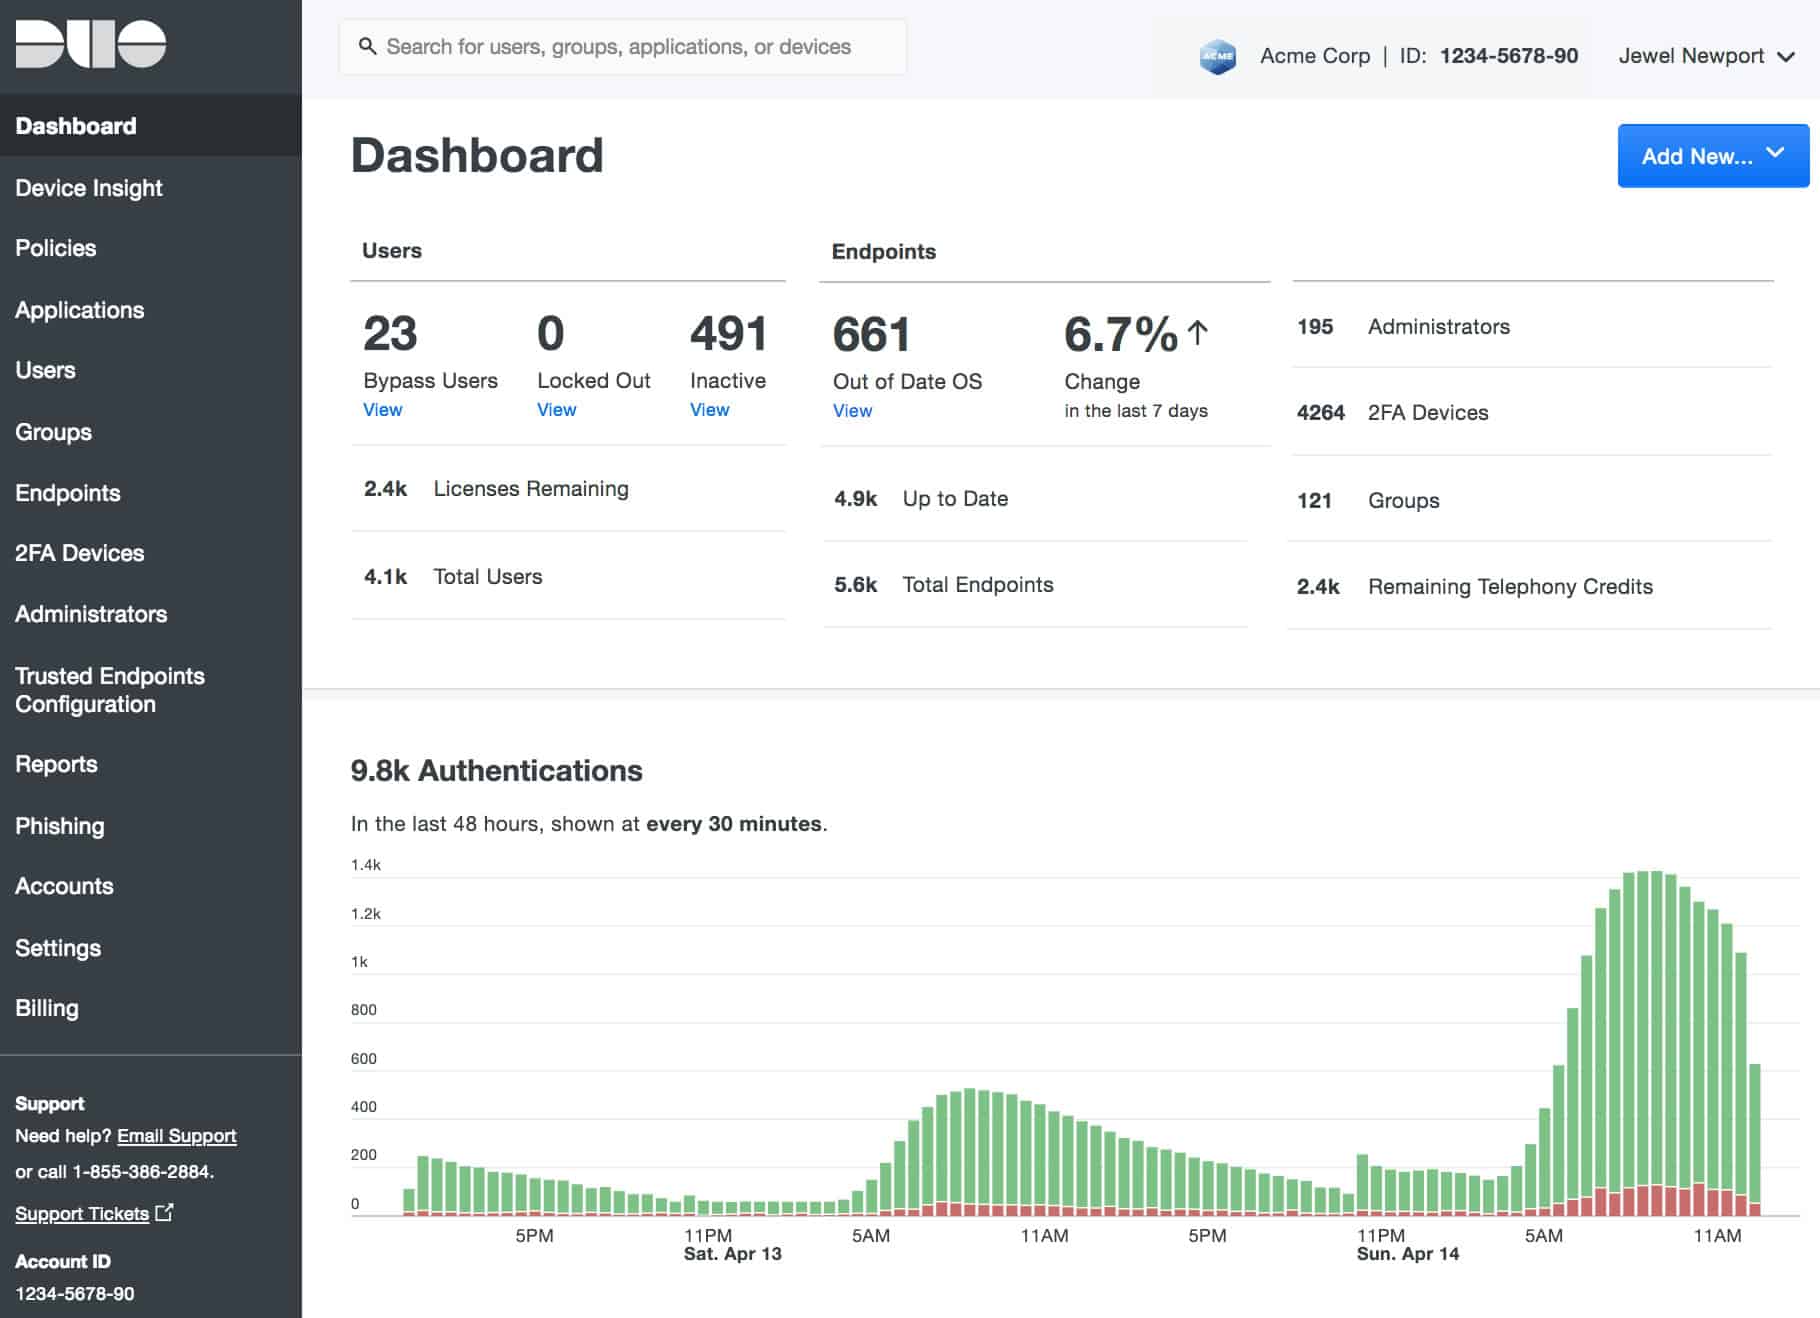Image resolution: width=1820 pixels, height=1318 pixels.
Task: Click the 661 out-of-date count
Action: 871,334
